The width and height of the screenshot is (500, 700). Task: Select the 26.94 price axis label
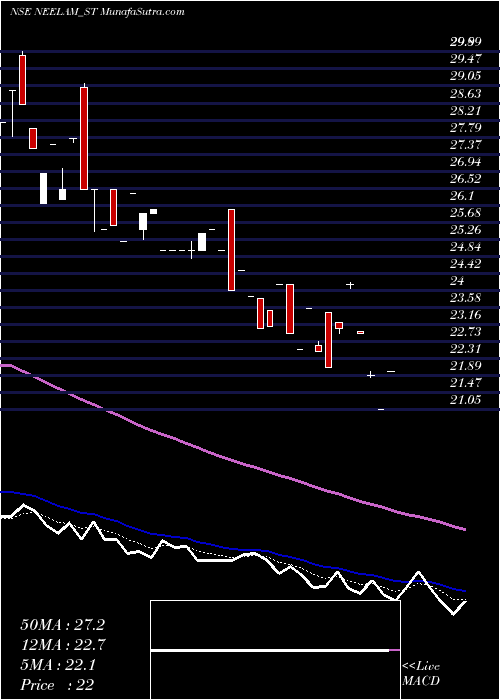pyautogui.click(x=465, y=162)
